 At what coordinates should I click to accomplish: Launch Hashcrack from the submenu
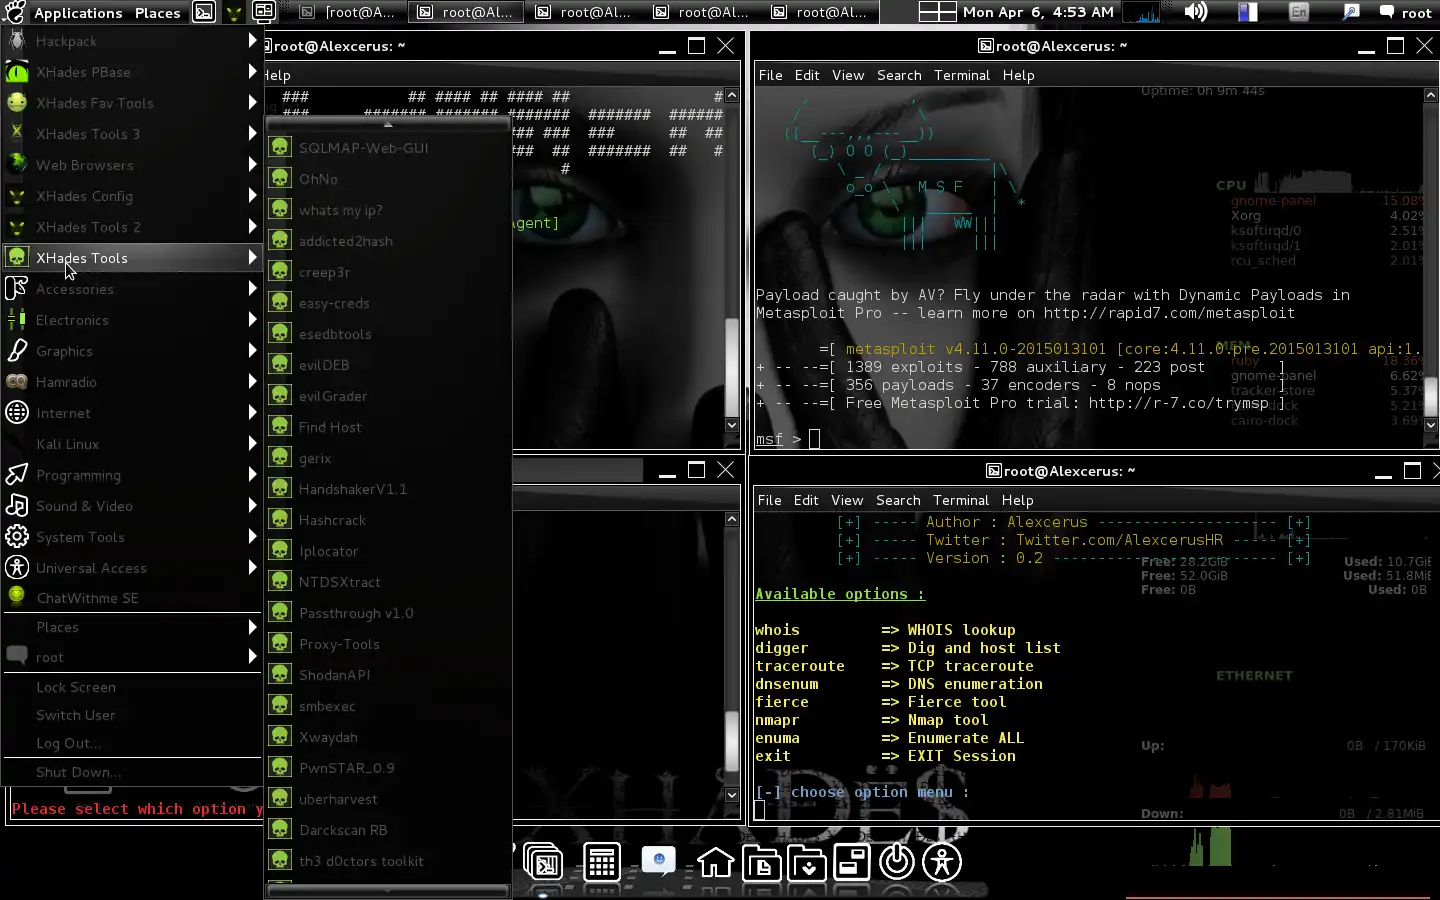(388, 519)
